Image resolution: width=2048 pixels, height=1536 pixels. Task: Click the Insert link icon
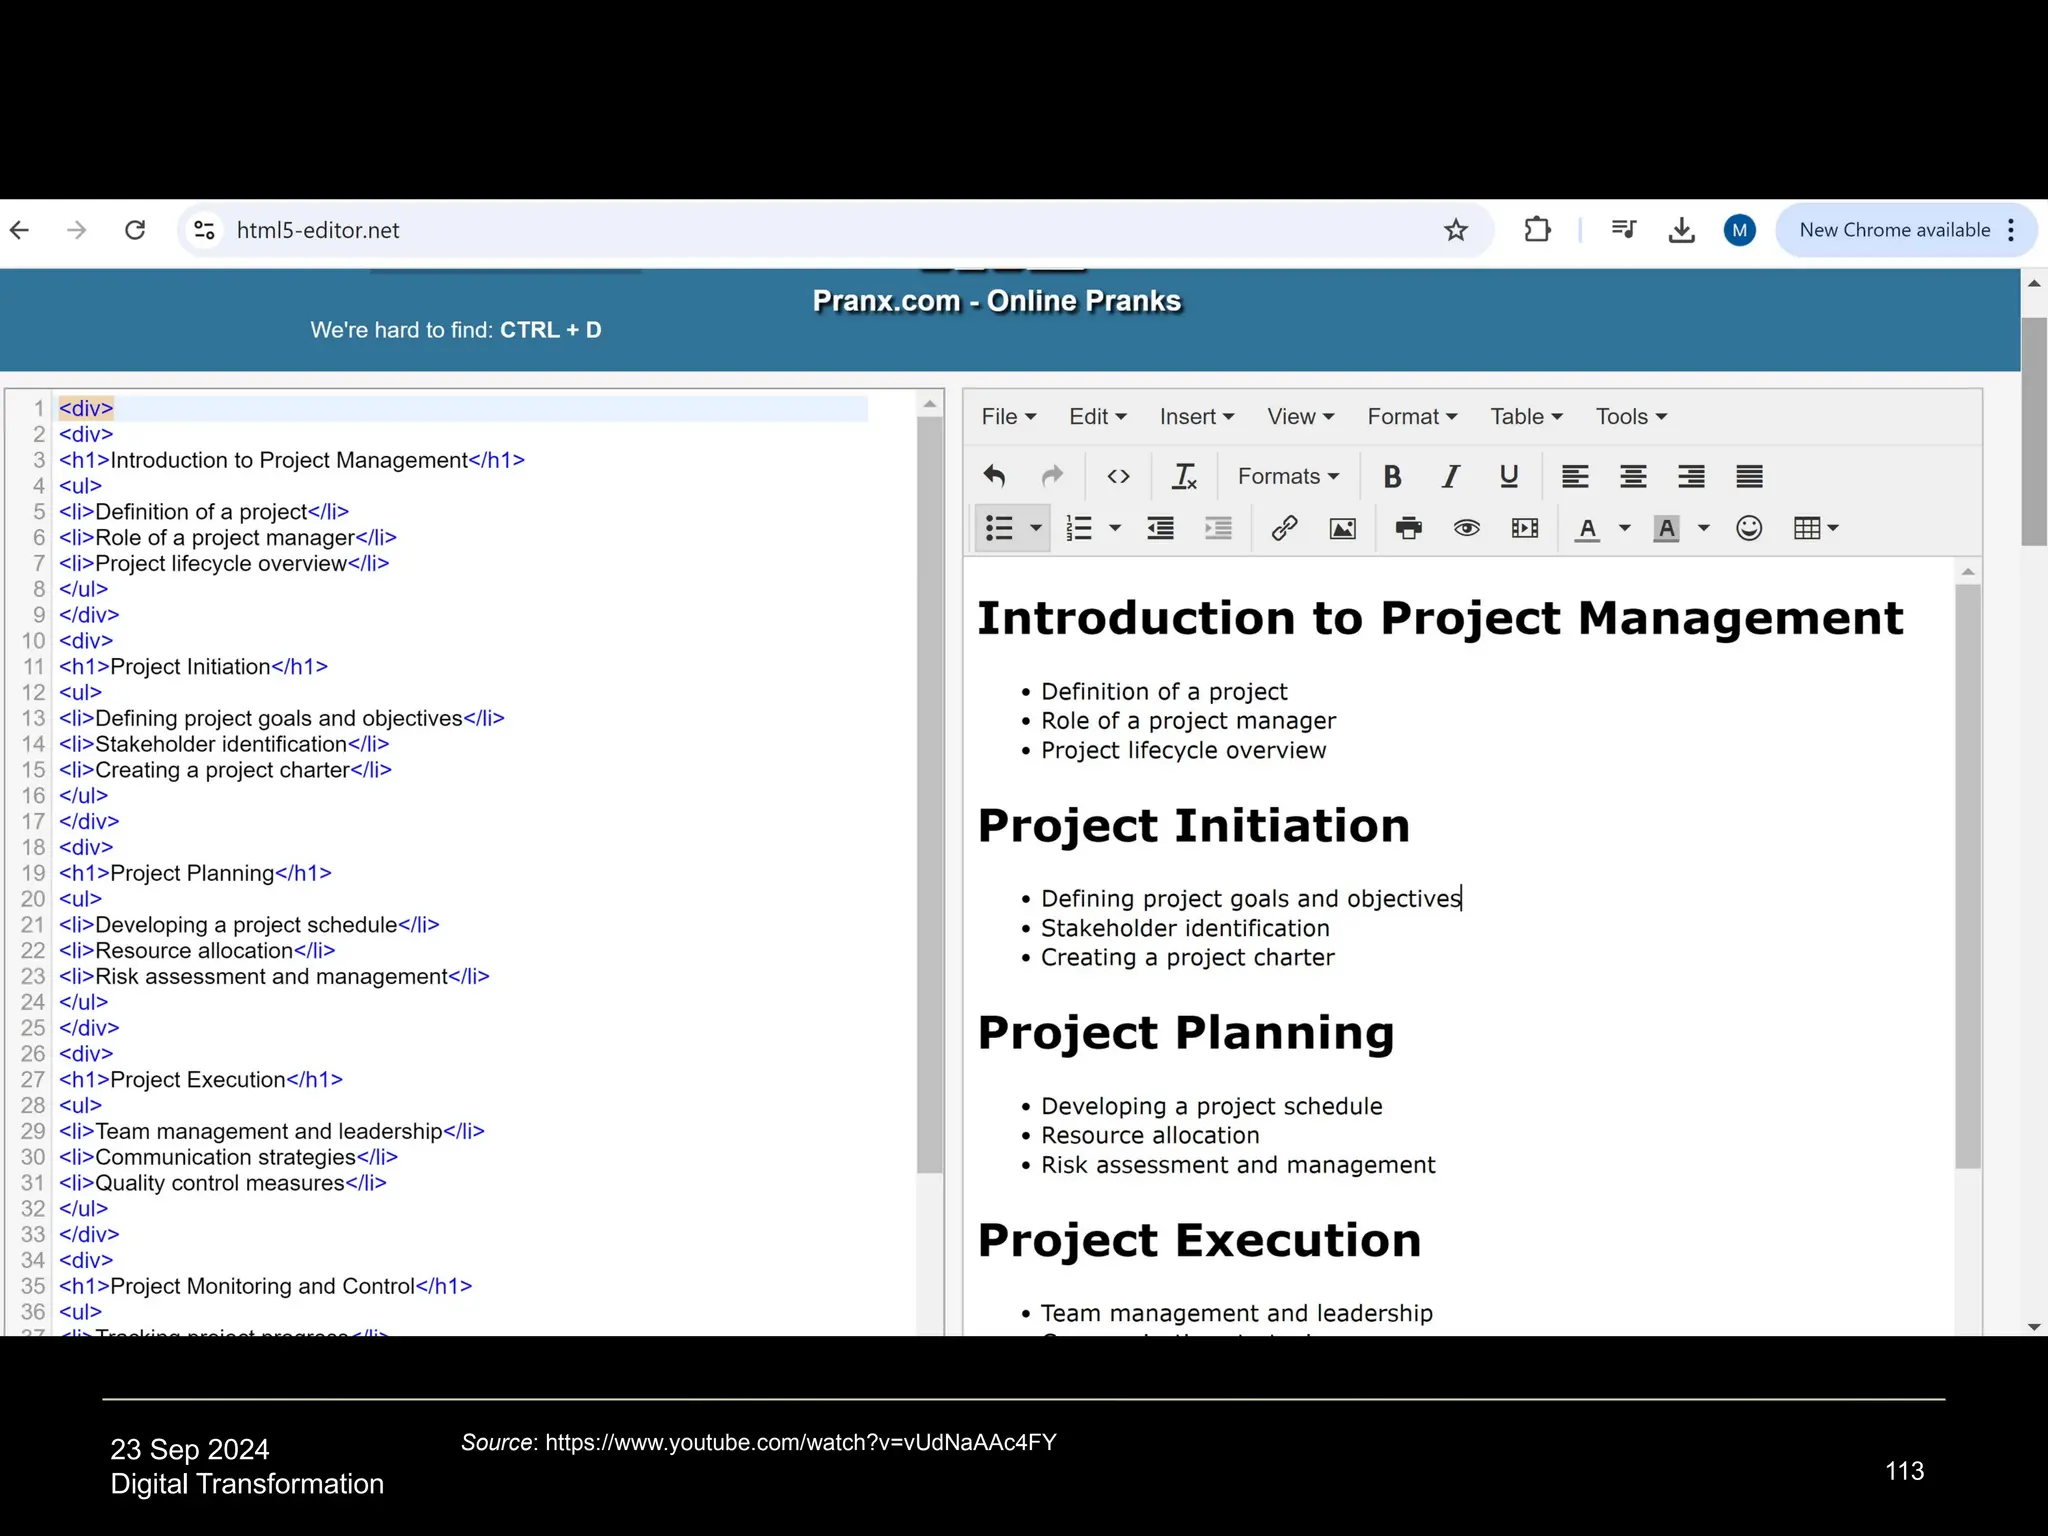[1284, 528]
